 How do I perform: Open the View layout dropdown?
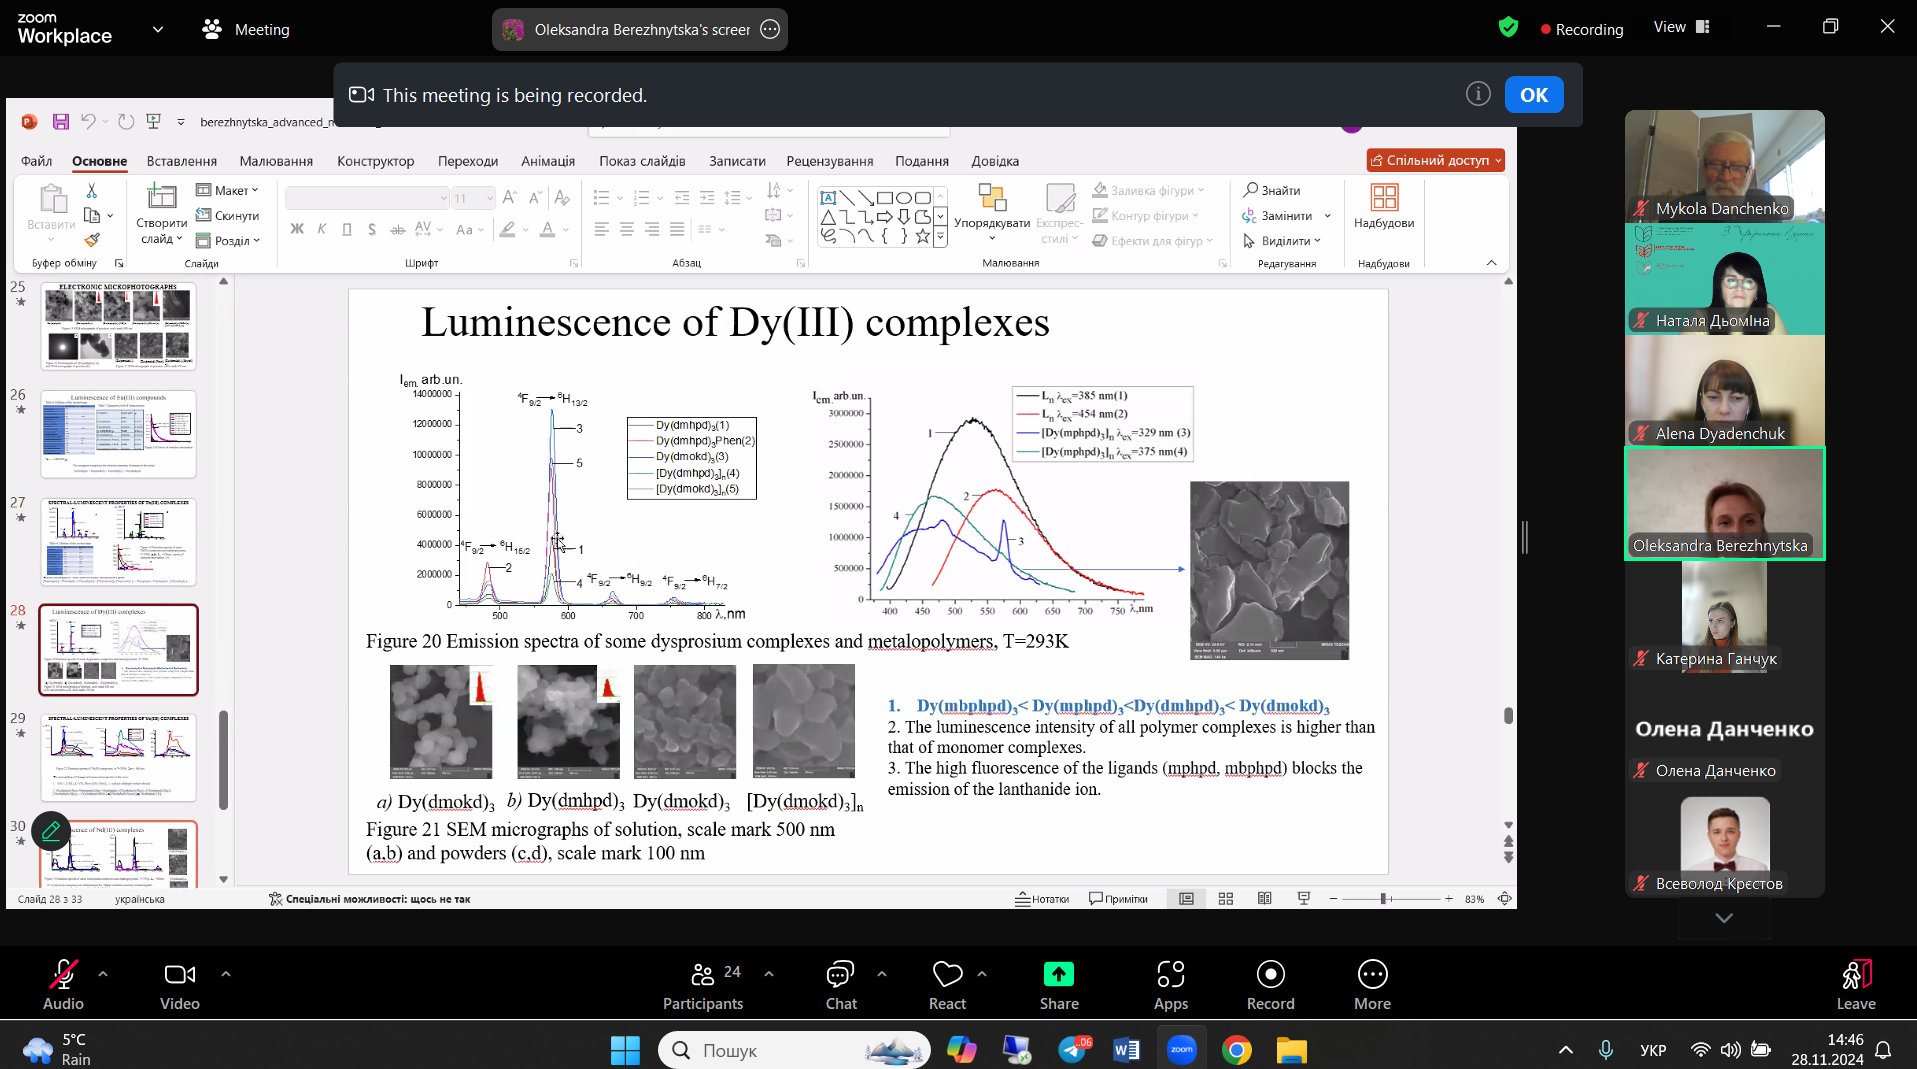pyautogui.click(x=1681, y=28)
